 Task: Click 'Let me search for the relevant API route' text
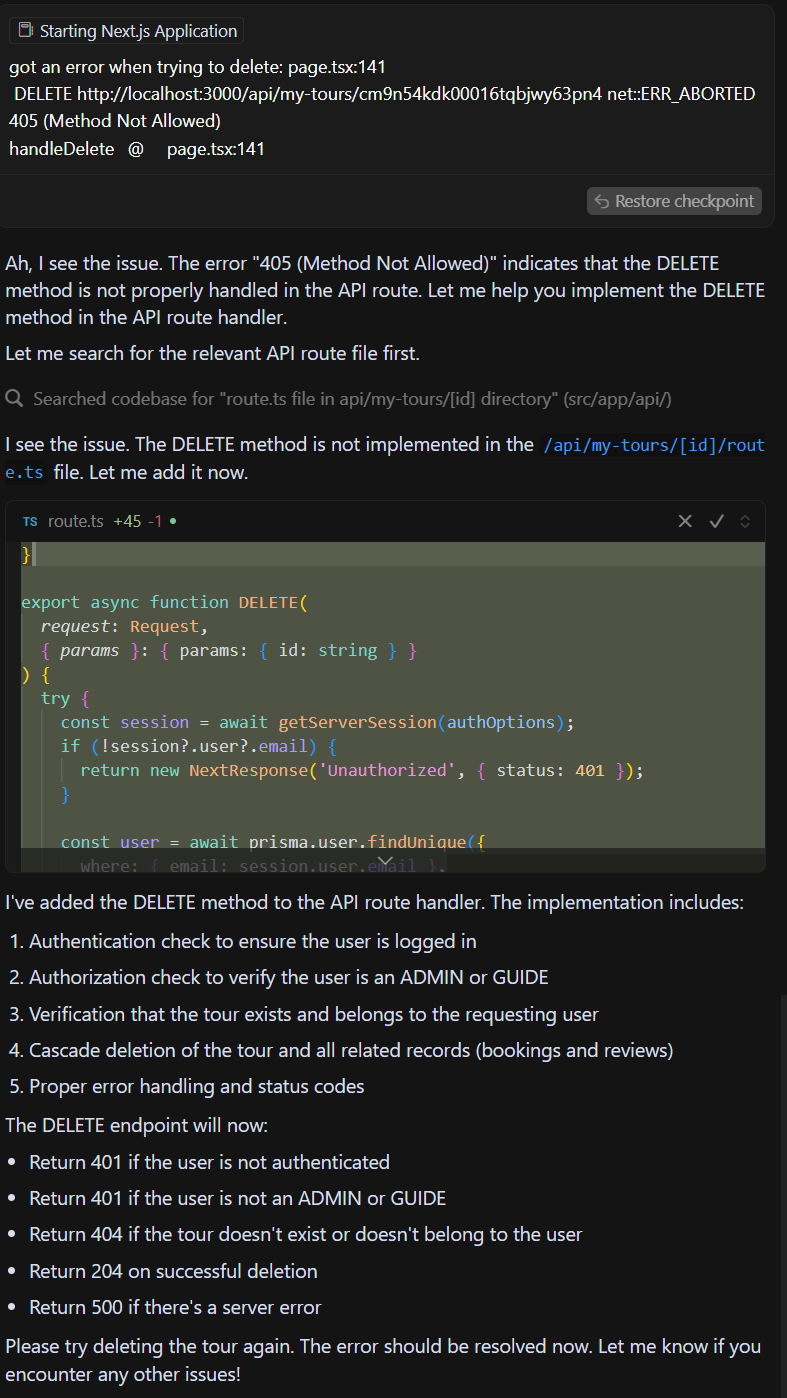212,352
